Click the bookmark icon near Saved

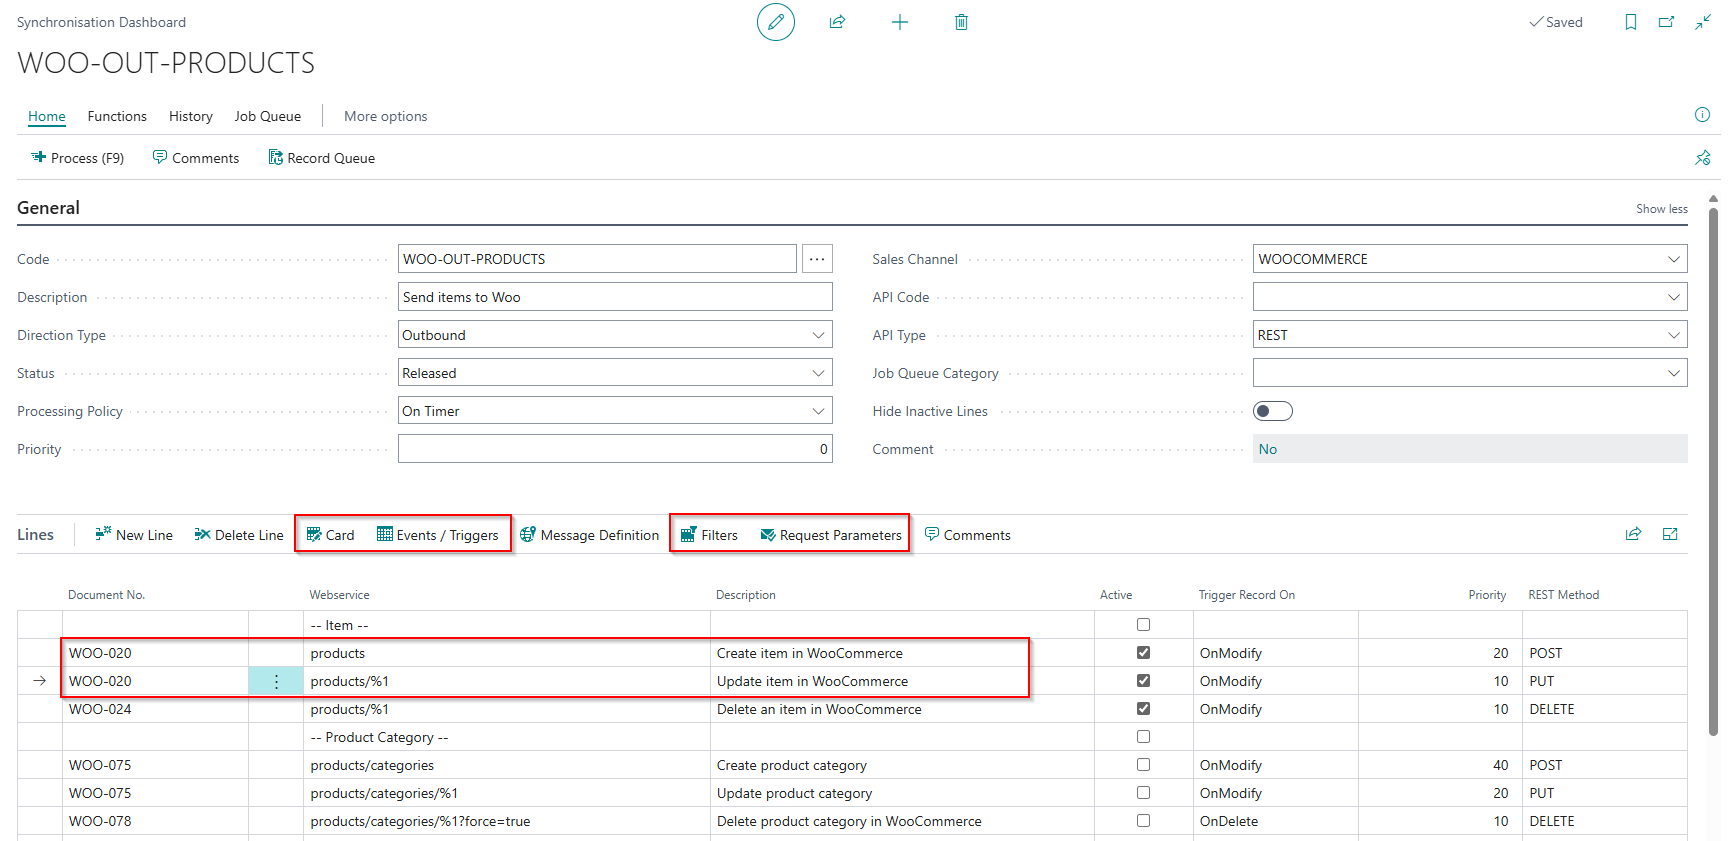point(1631,22)
